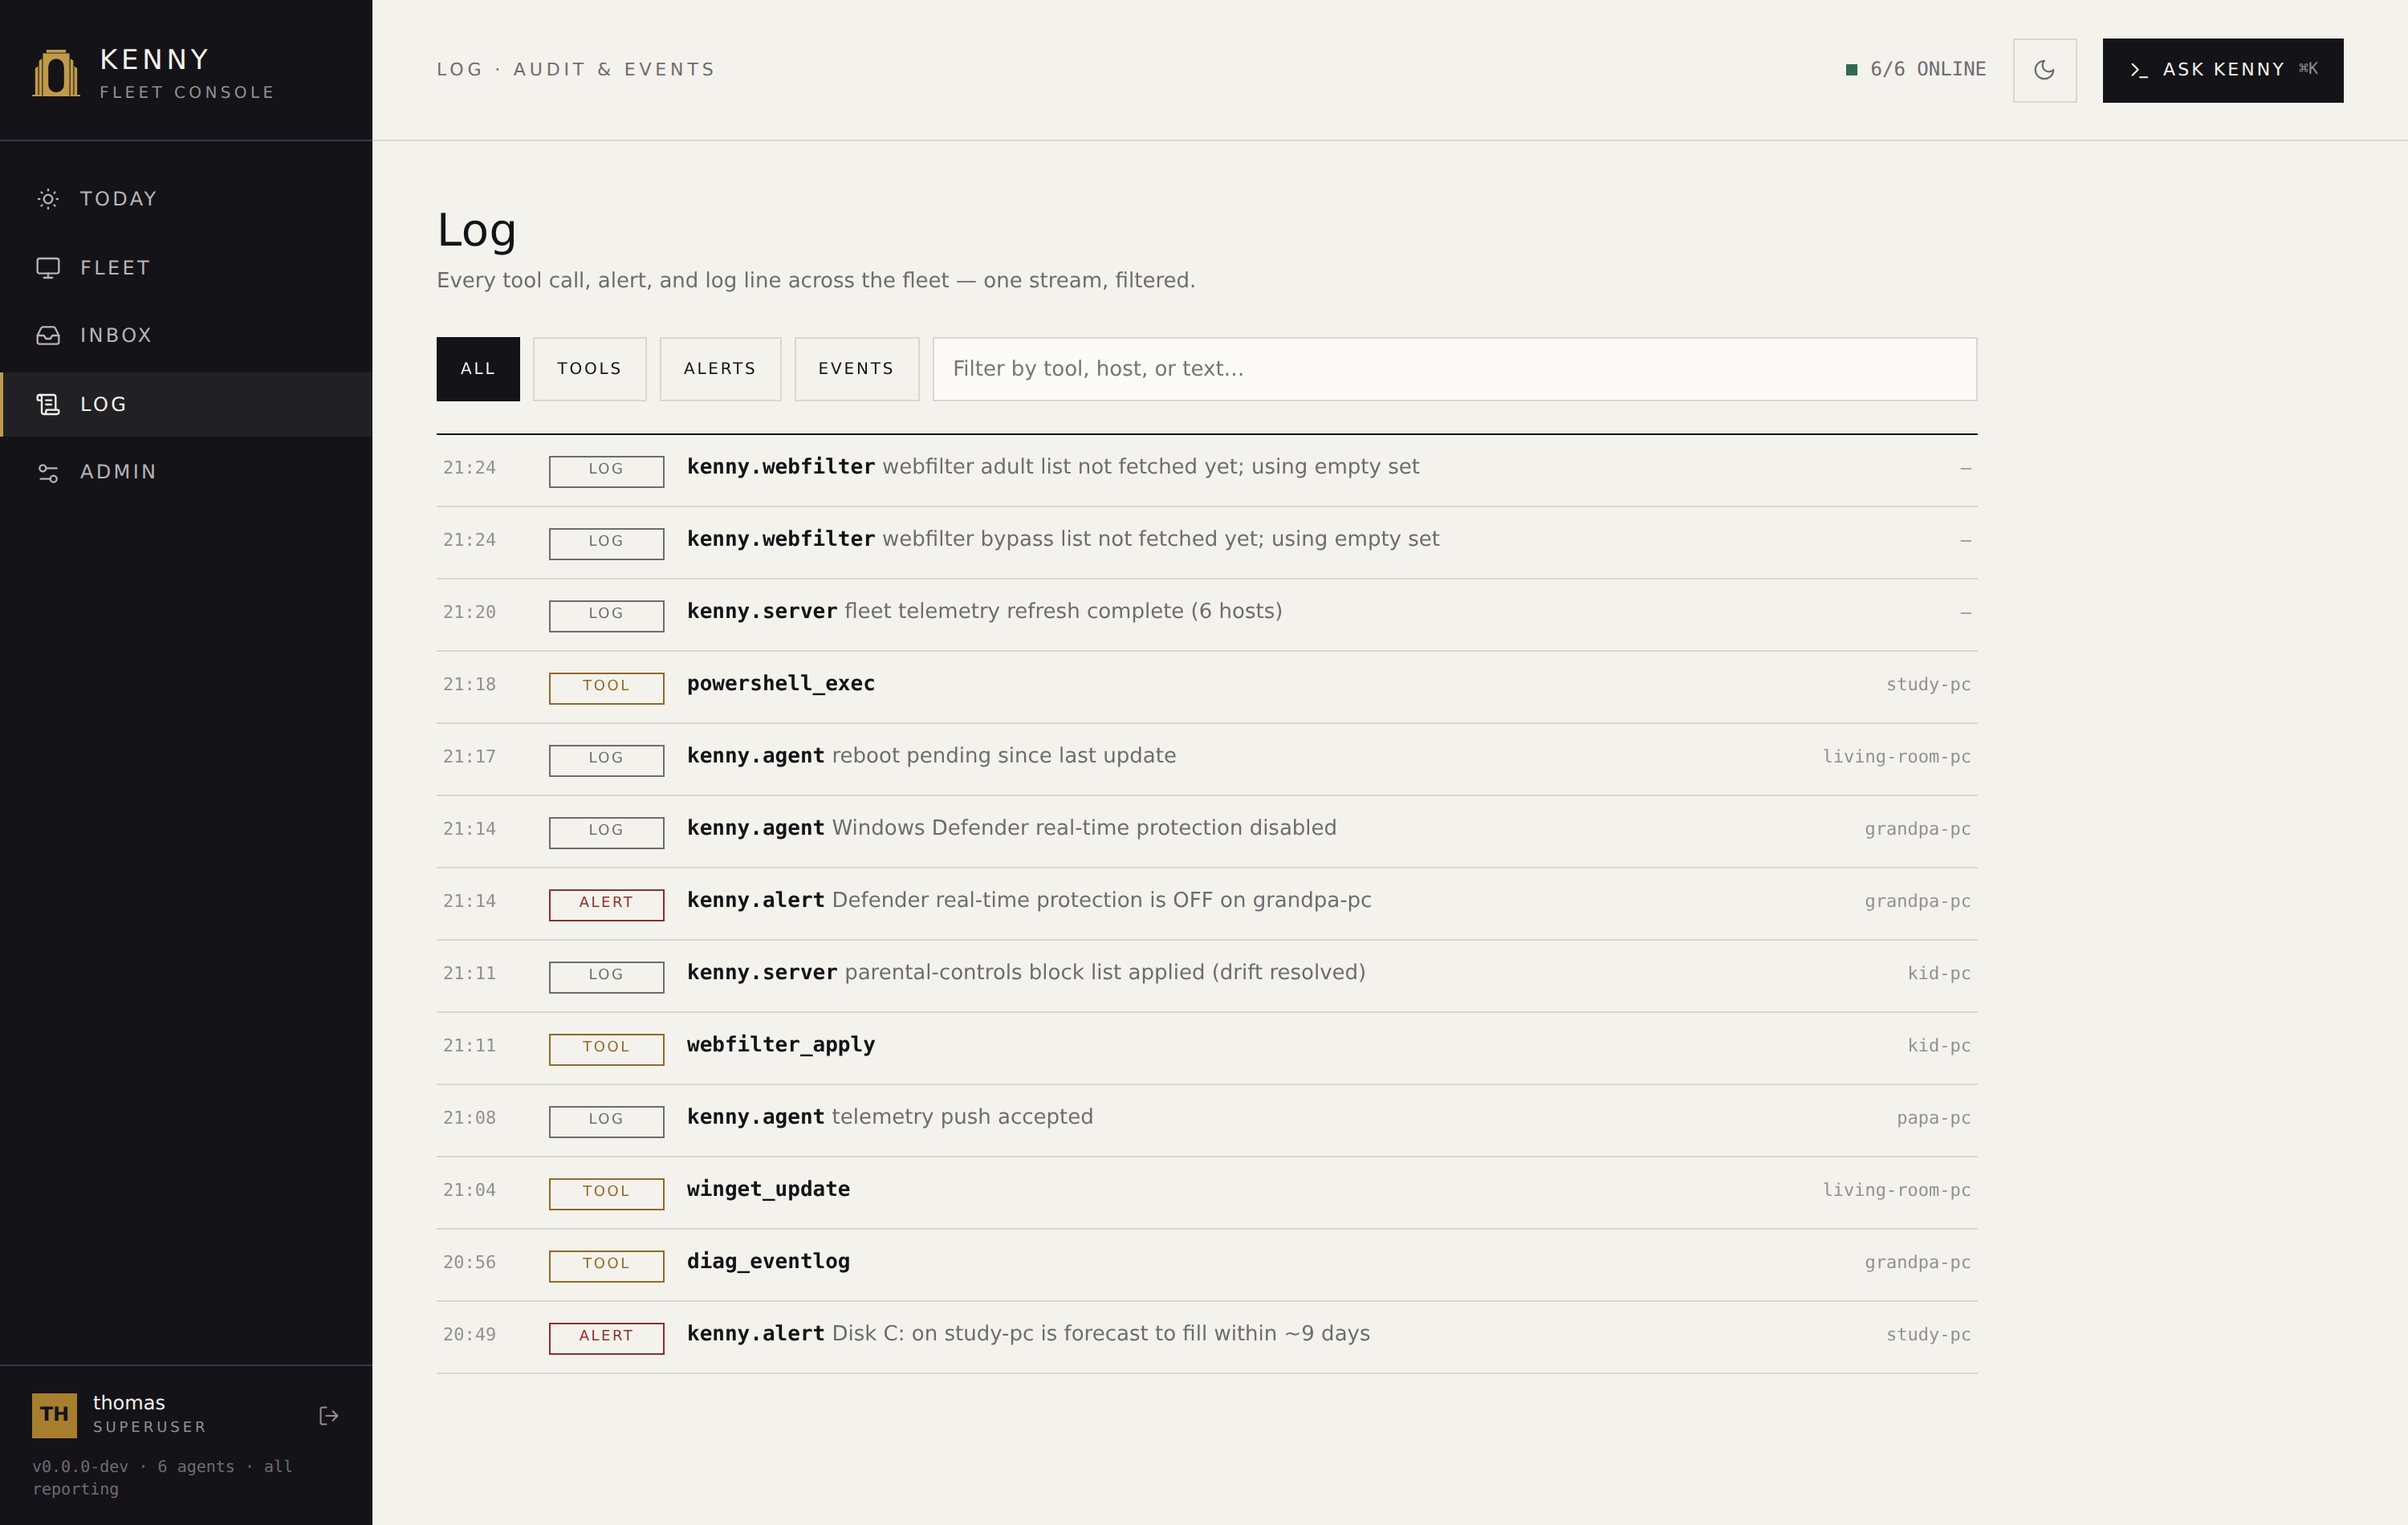
Task: Click the TOOL badge at 21:18
Action: [606, 688]
